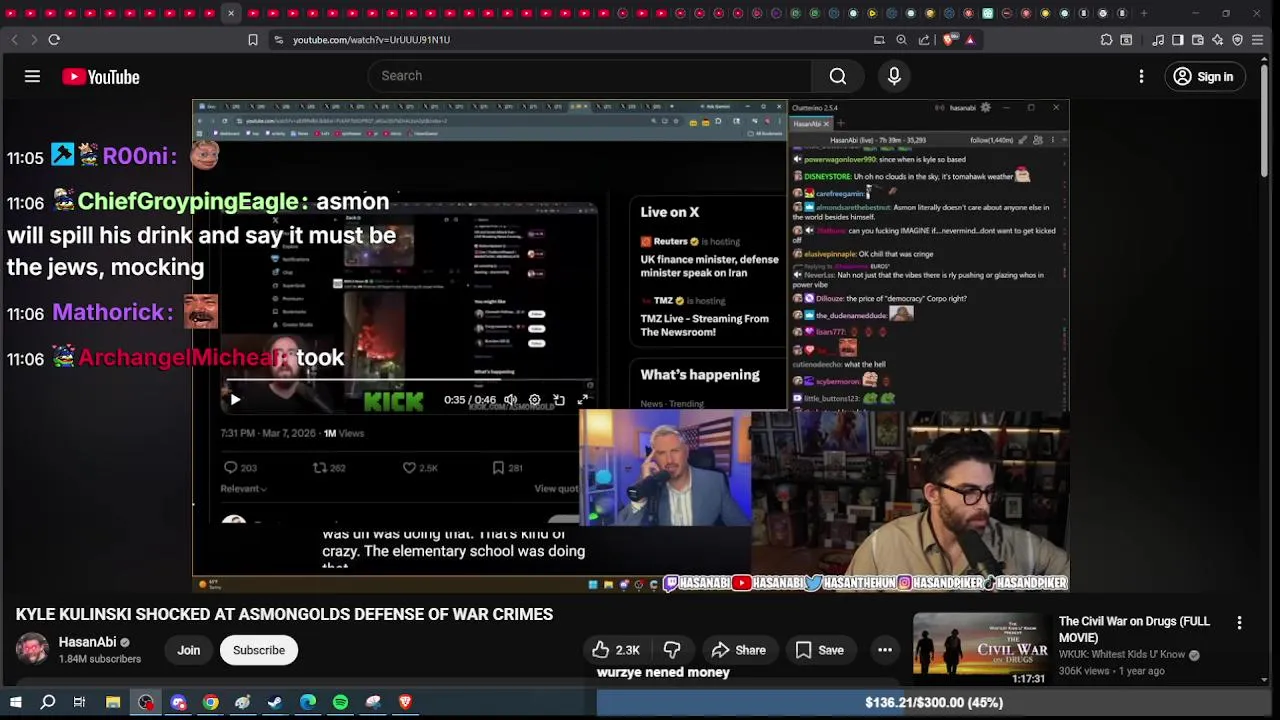
Task: Click the Sign in button
Action: pyautogui.click(x=1203, y=76)
